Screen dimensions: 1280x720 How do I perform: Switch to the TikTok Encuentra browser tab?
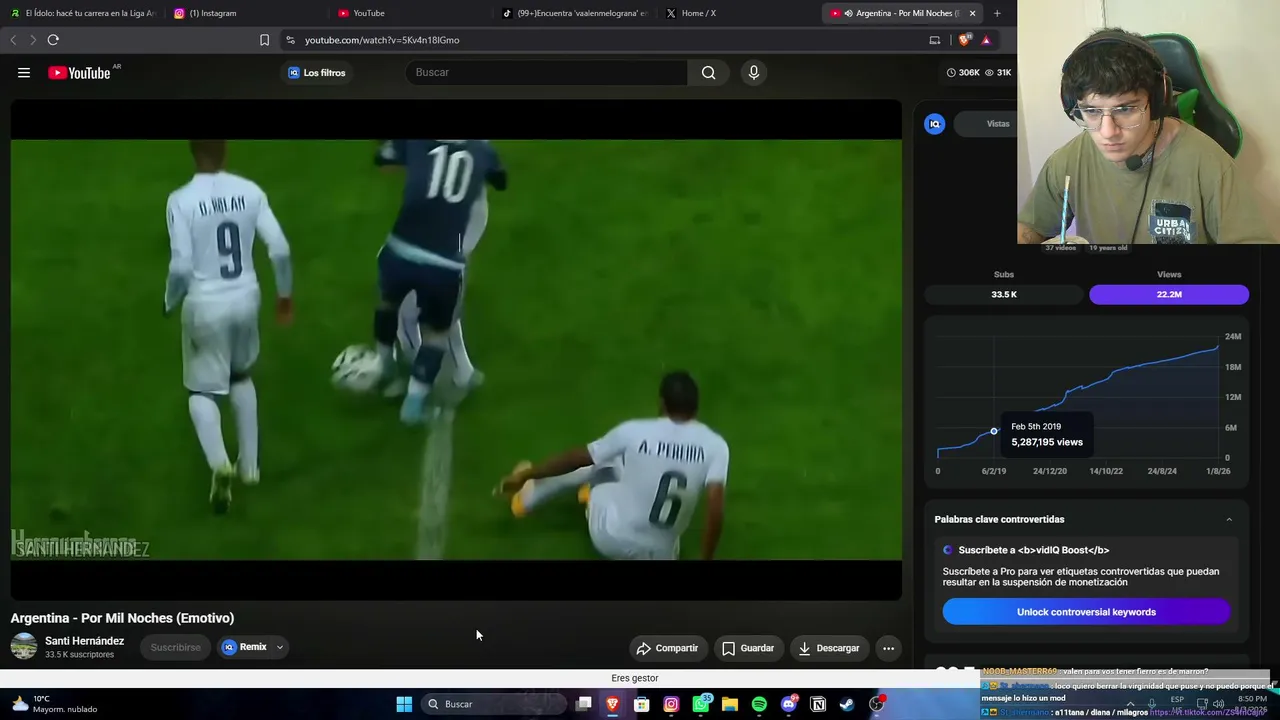pos(576,13)
